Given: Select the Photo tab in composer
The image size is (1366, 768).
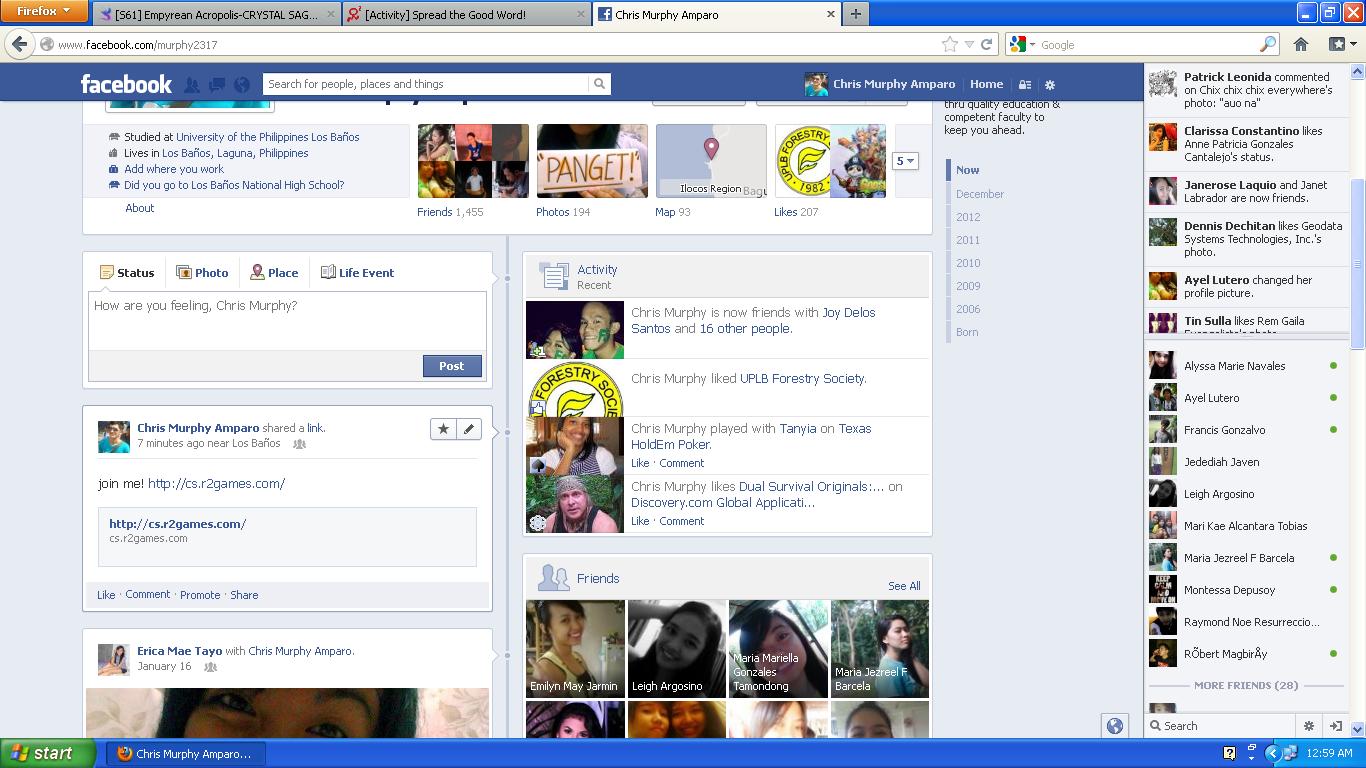Looking at the screenshot, I should coord(202,273).
